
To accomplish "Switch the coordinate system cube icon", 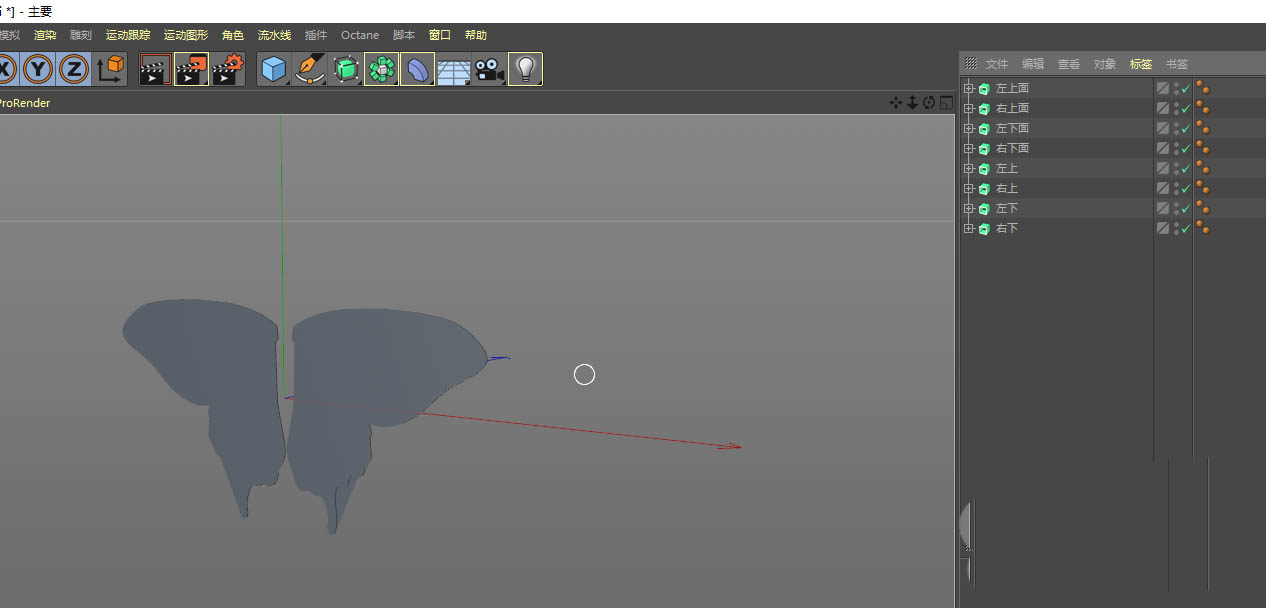I will [x=111, y=69].
